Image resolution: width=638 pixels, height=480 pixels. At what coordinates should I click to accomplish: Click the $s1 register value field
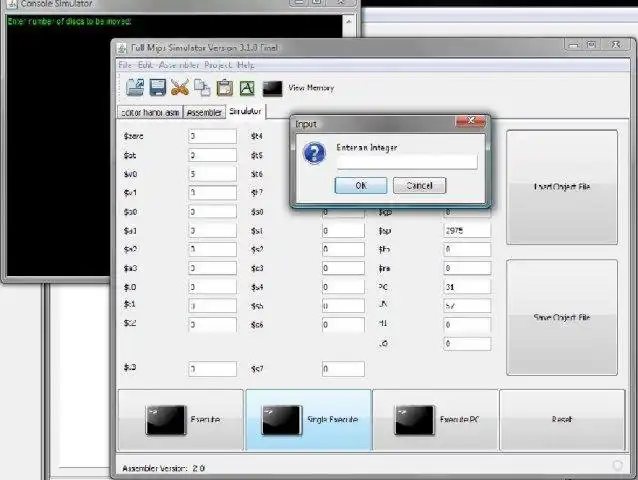(343, 231)
